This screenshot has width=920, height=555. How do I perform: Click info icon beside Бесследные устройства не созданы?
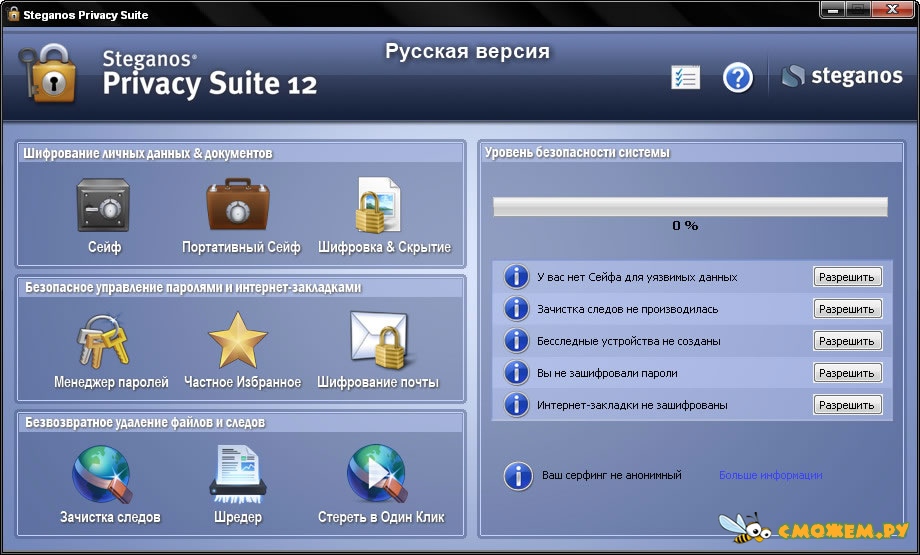click(x=516, y=340)
